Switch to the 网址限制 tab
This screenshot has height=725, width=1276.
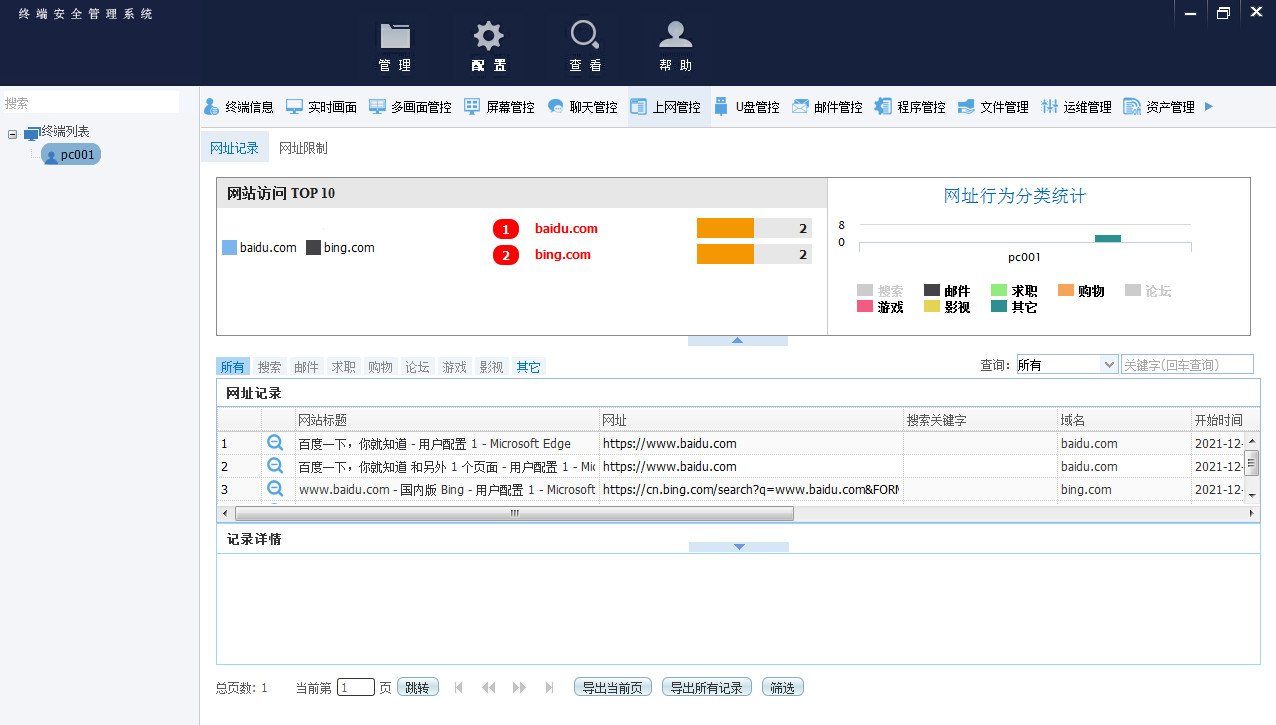303,148
